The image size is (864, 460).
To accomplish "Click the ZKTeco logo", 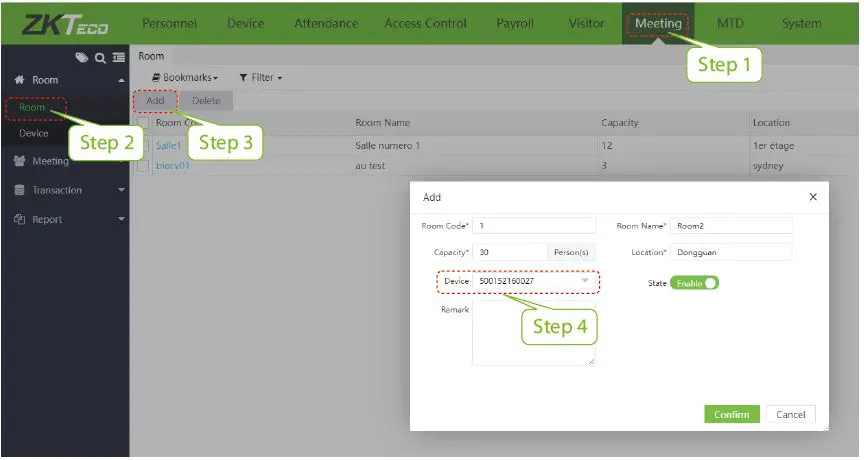I will tap(65, 24).
